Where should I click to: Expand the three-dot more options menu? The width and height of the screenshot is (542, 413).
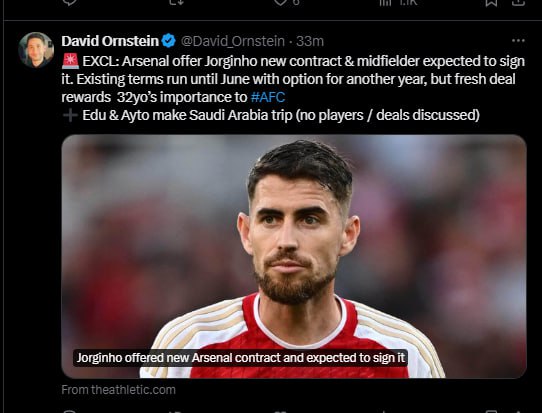[518, 41]
